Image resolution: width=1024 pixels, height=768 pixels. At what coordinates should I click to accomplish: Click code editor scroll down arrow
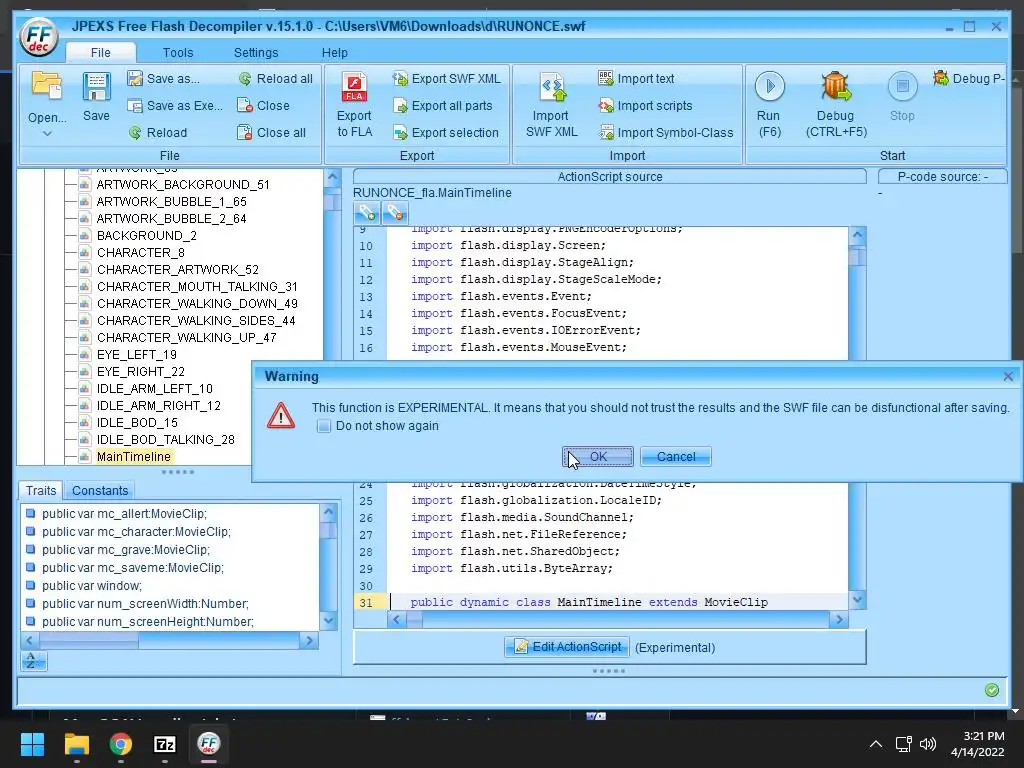[858, 600]
